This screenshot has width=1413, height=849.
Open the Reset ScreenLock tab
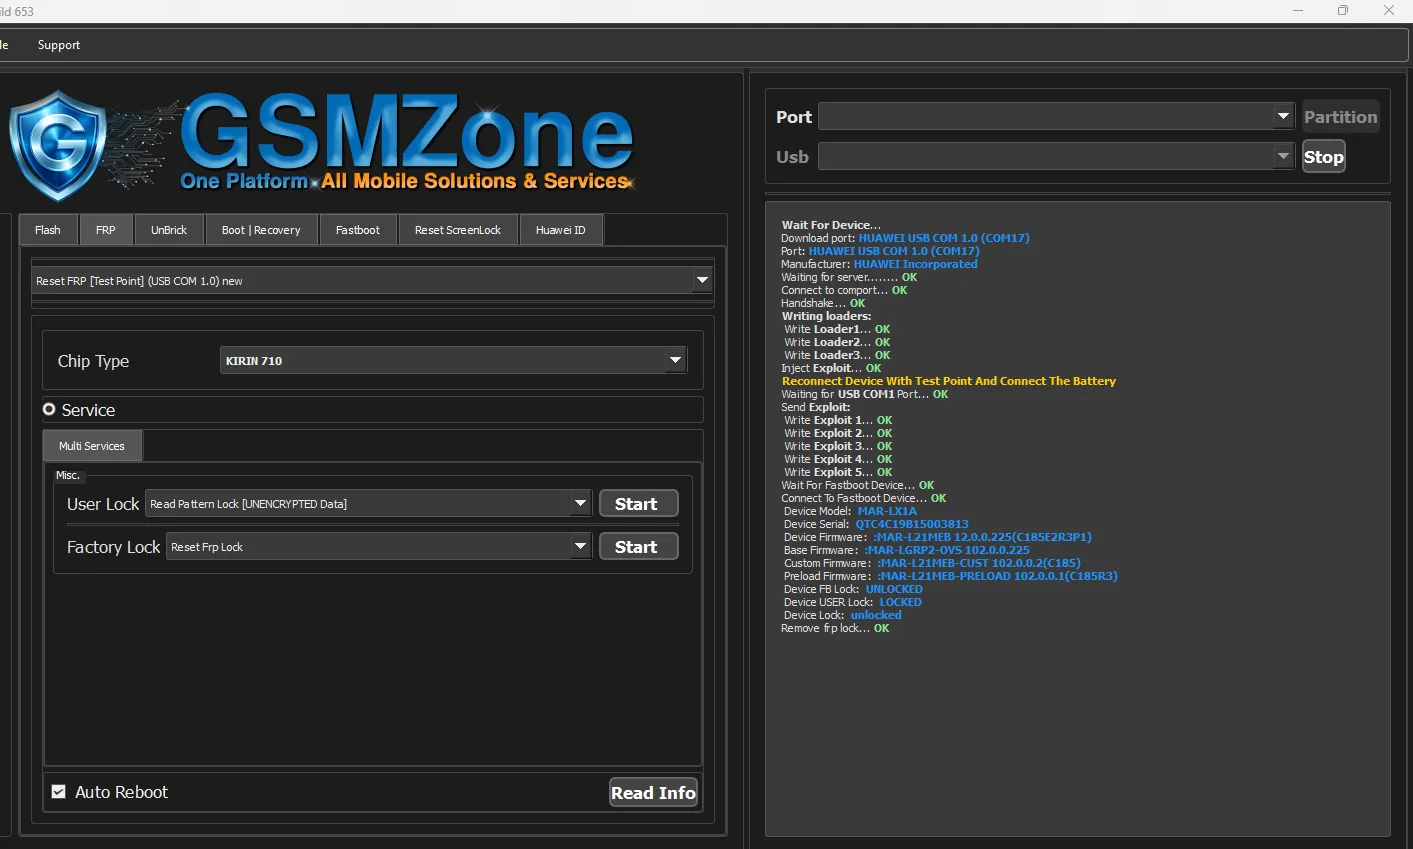(x=458, y=230)
